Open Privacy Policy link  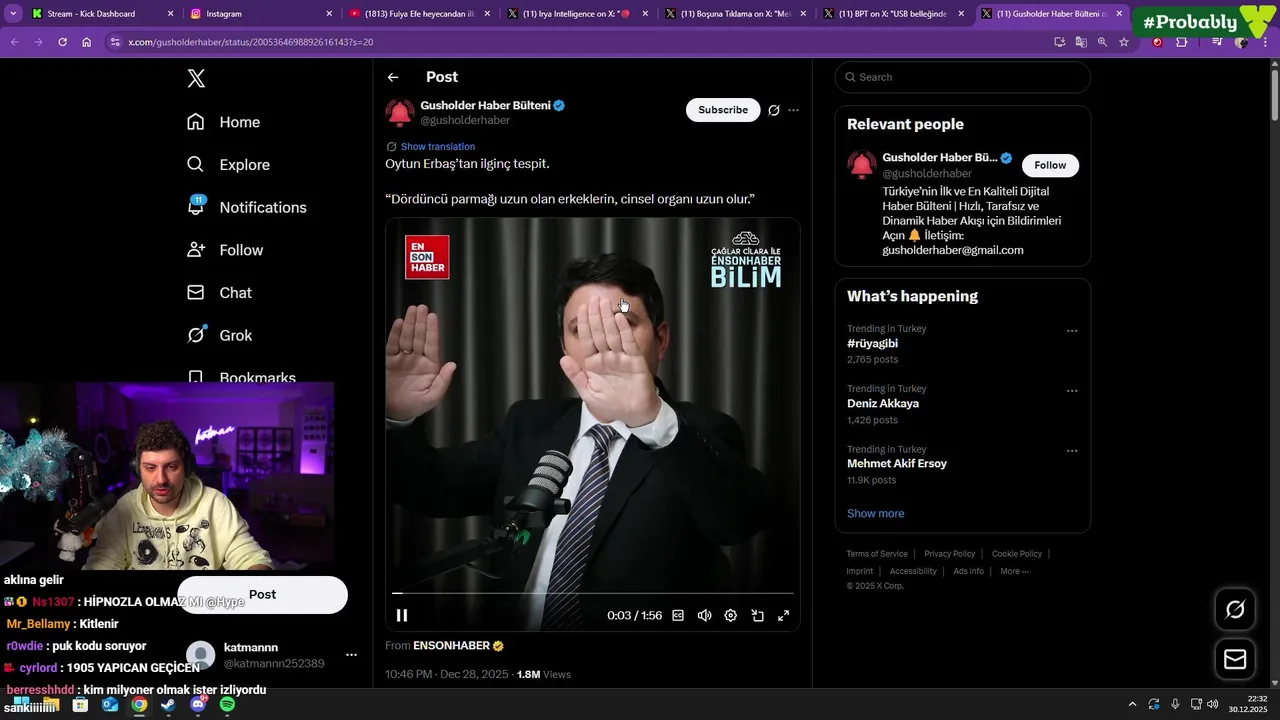tap(949, 554)
